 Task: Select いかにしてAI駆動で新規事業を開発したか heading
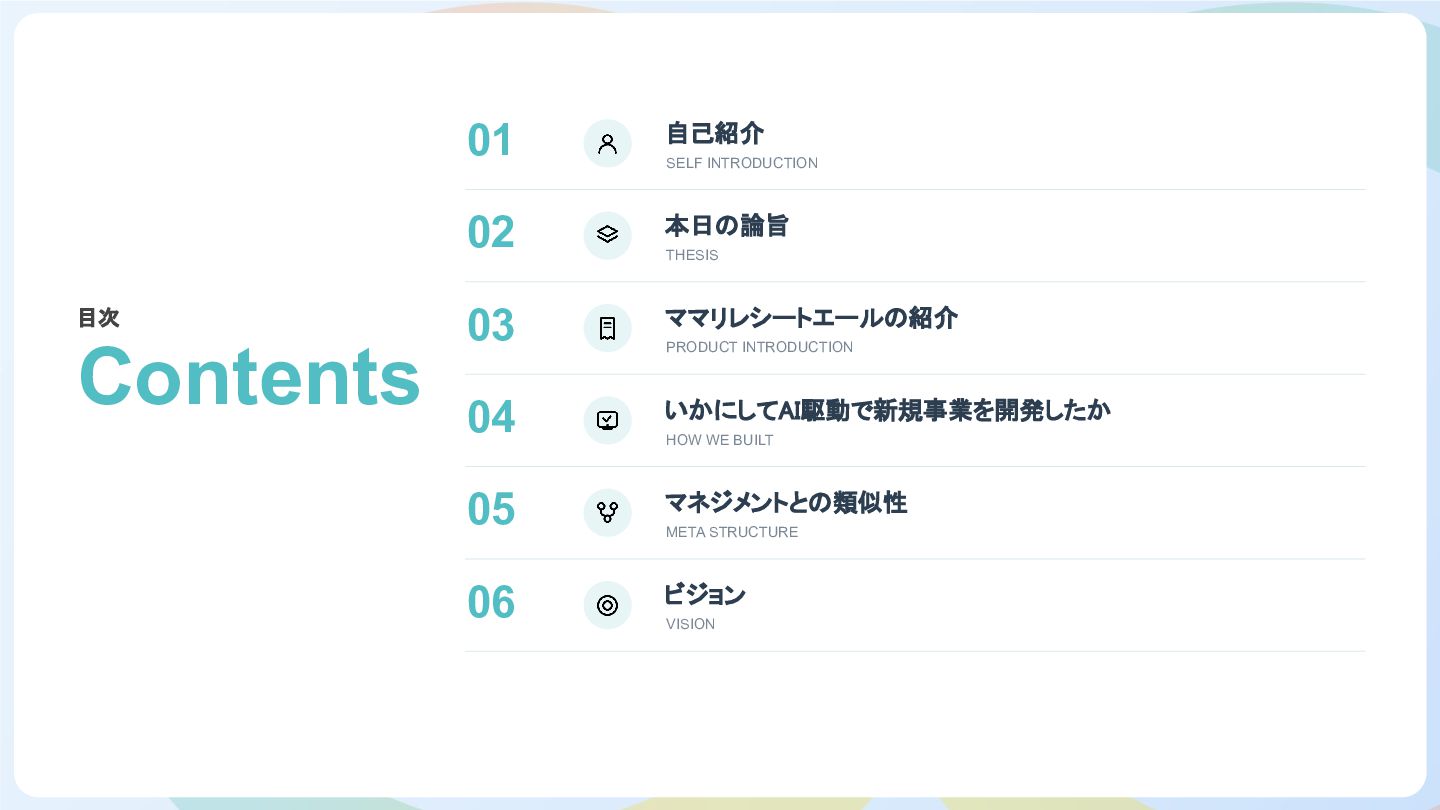888,410
